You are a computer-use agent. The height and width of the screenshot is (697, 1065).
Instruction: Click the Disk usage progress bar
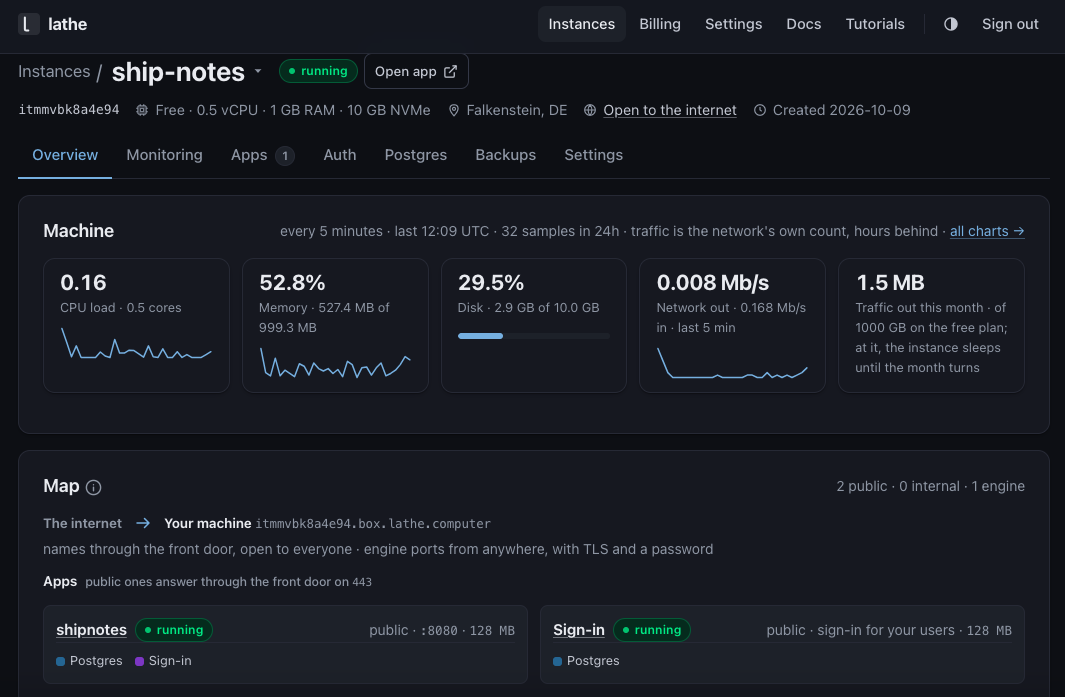tap(534, 336)
